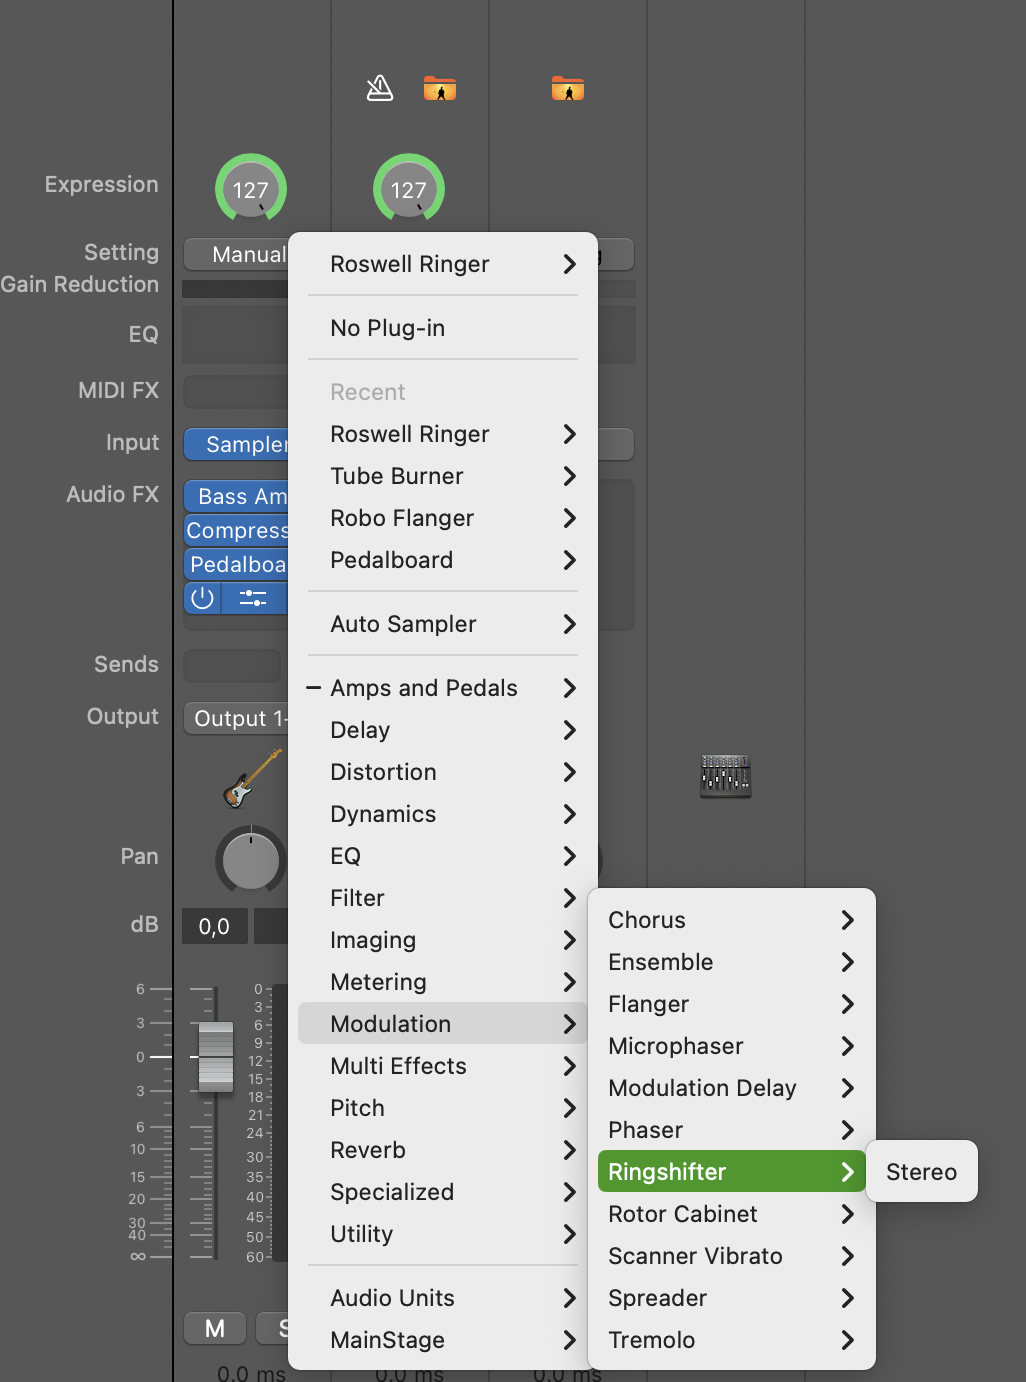Click the metronome icon above the channel strip
The height and width of the screenshot is (1382, 1026).
380,89
